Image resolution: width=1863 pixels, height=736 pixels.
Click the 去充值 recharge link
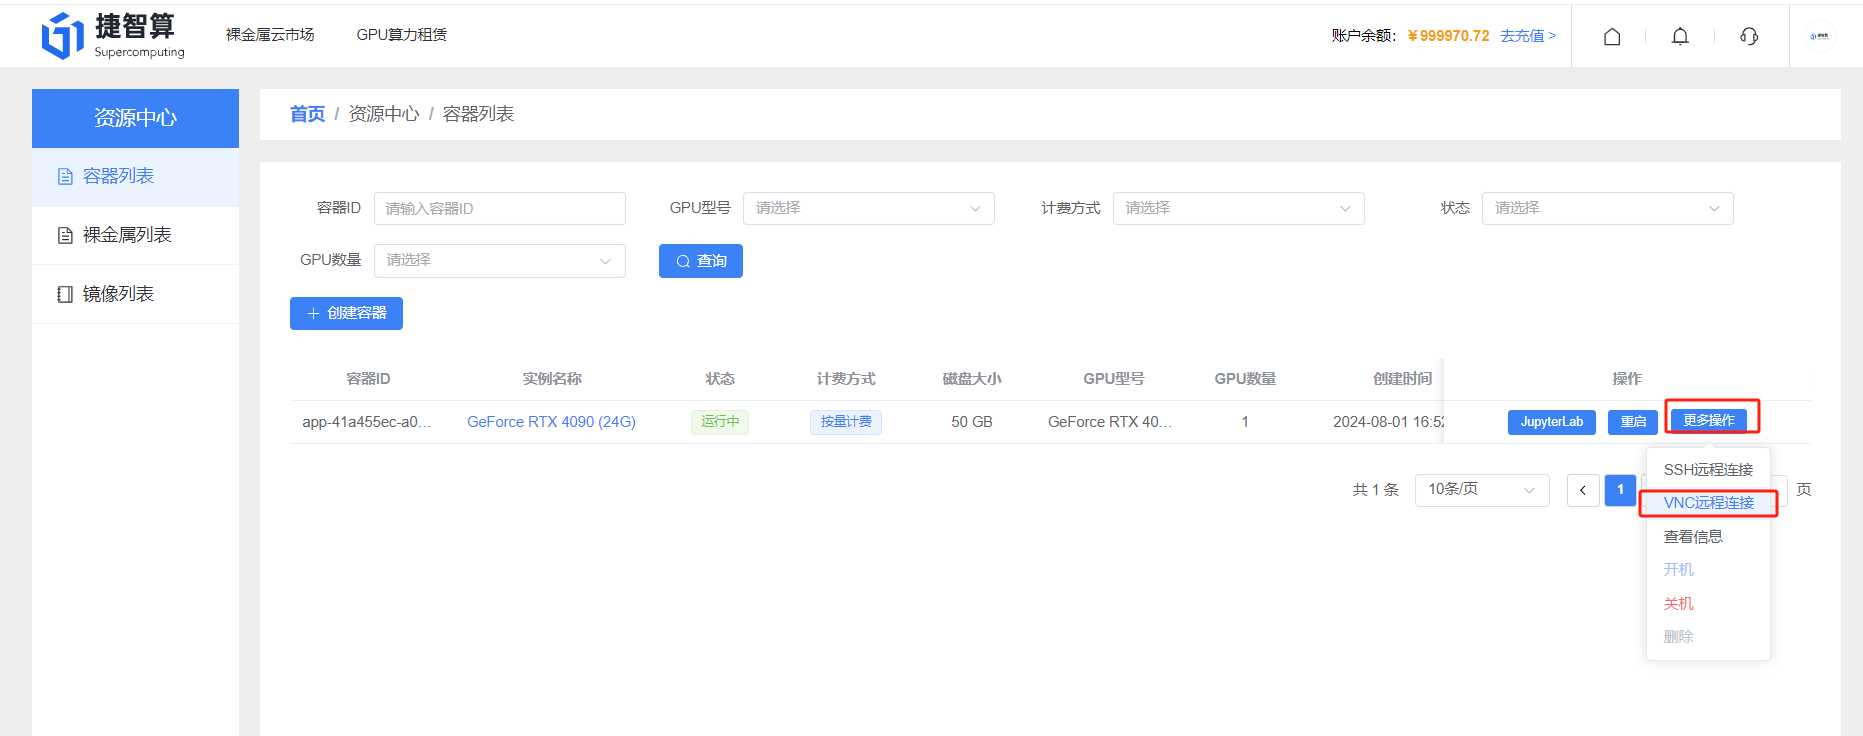tap(1528, 36)
